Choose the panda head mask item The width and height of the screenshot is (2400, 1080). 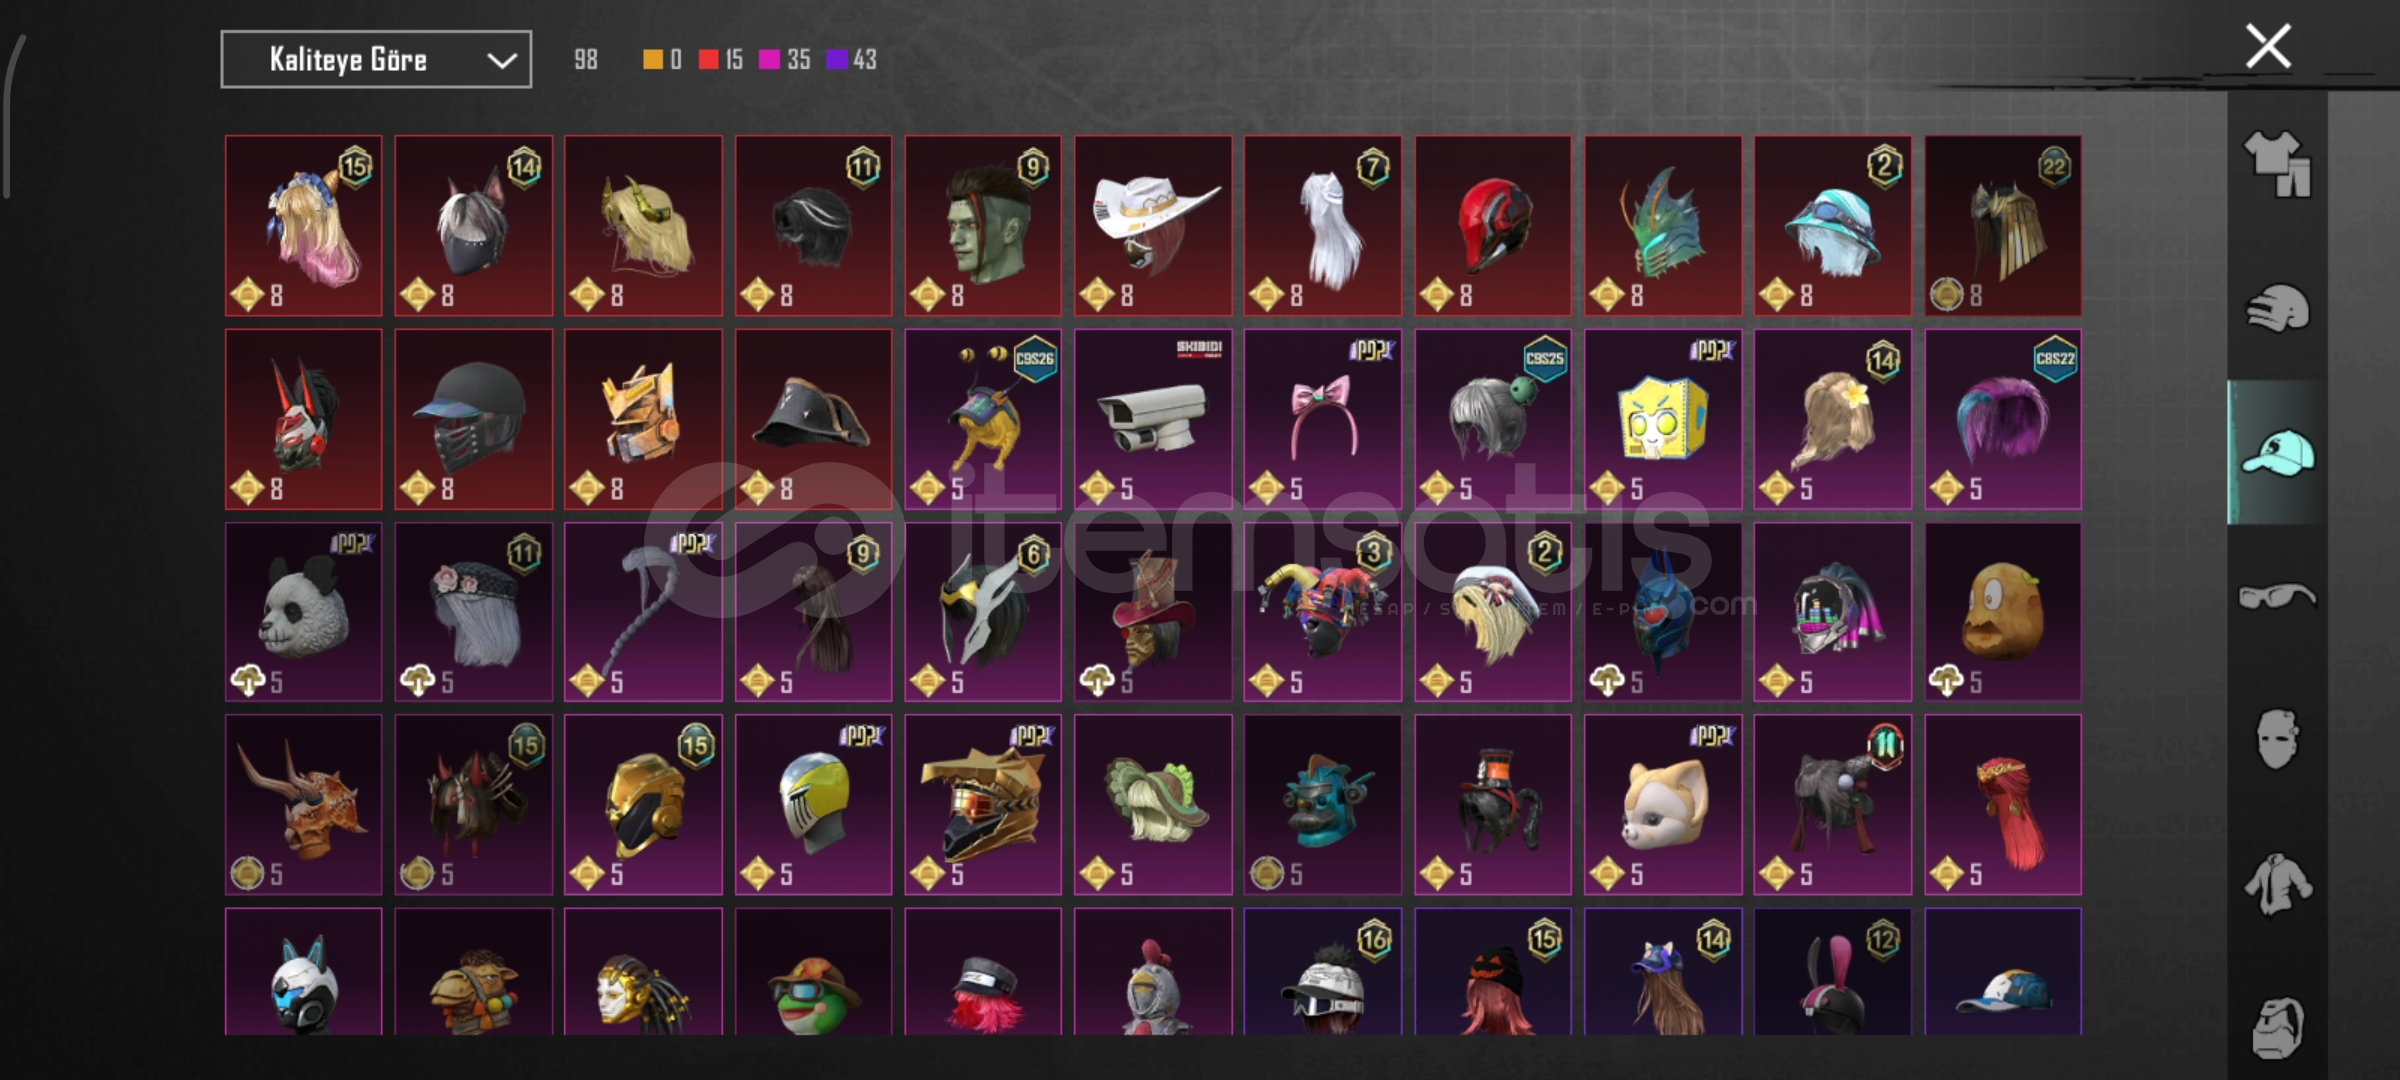coord(303,612)
